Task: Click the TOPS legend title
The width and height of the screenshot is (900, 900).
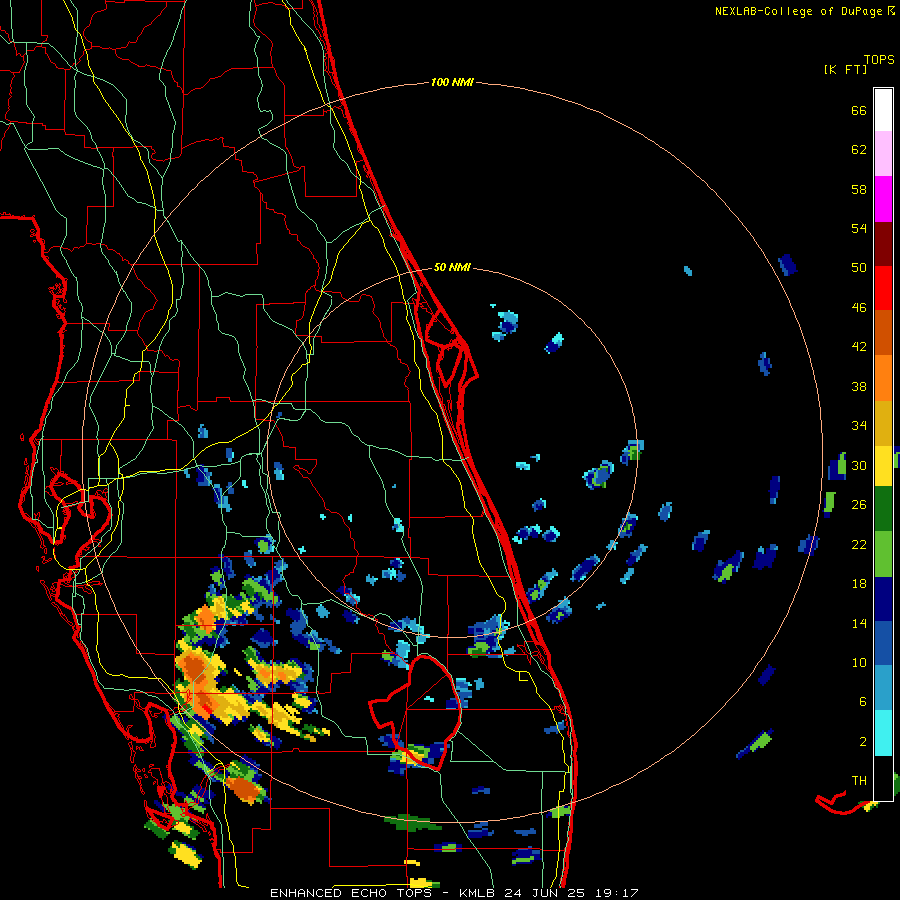Action: click(x=879, y=60)
